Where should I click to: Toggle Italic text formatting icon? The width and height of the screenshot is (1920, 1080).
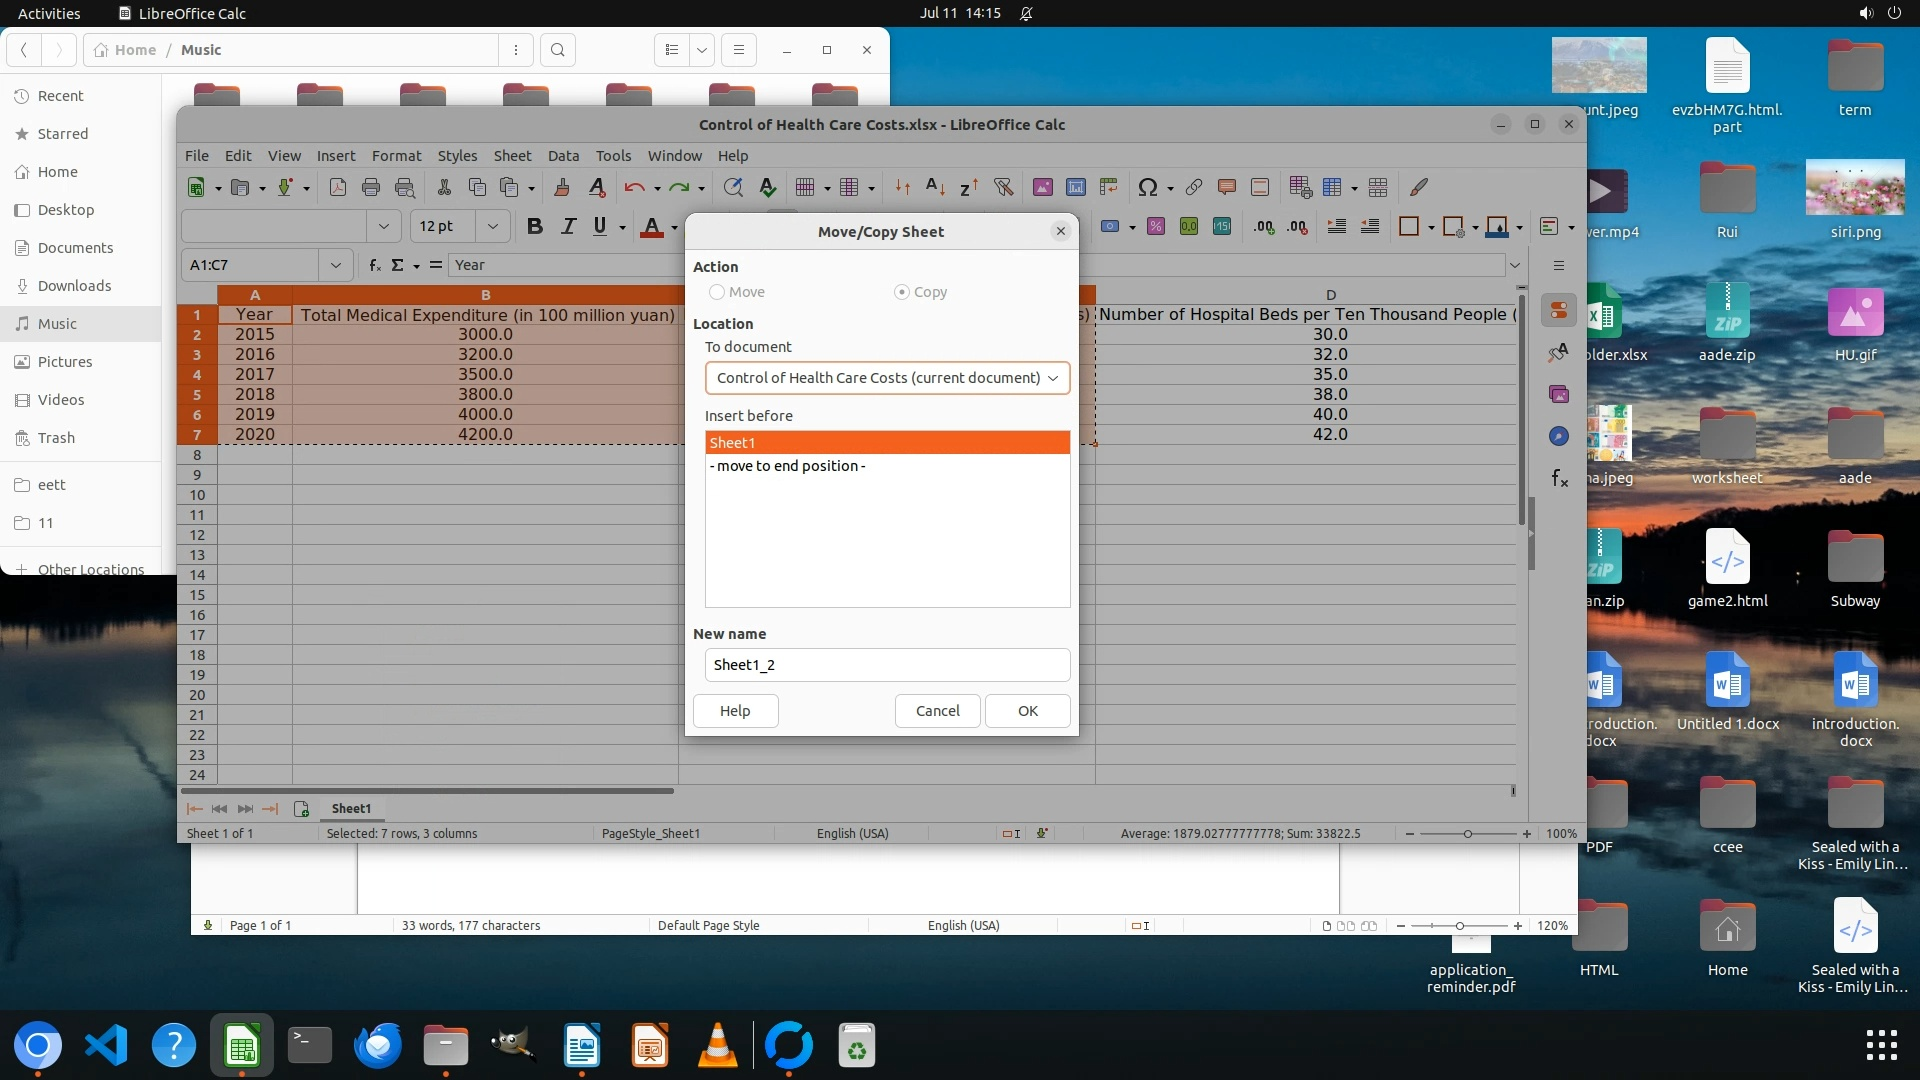(568, 226)
